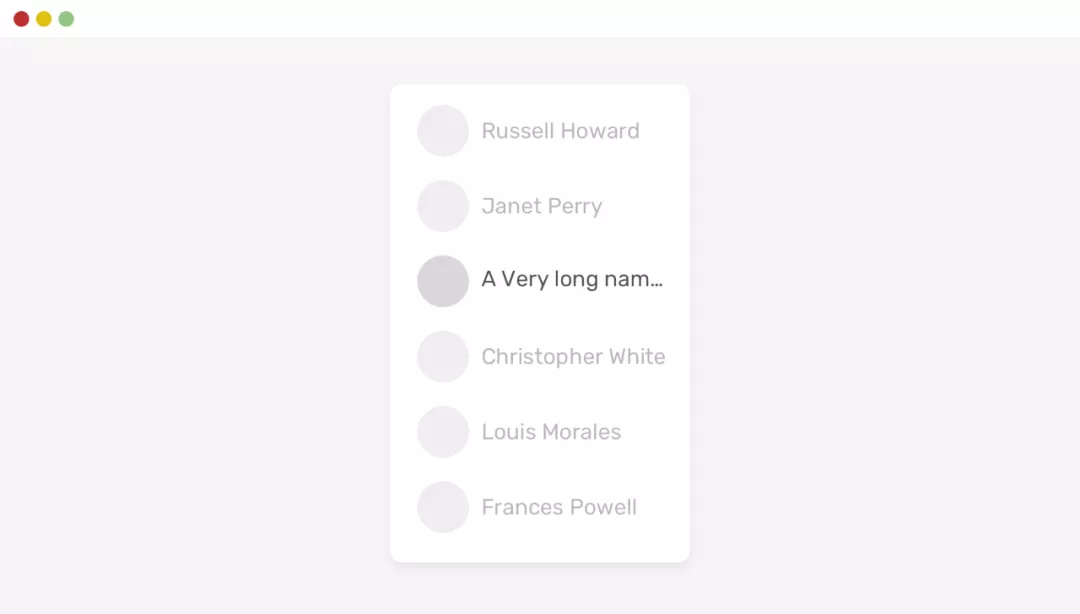The width and height of the screenshot is (1080, 614).
Task: Click Russell Howard's avatar circle
Action: pos(443,131)
